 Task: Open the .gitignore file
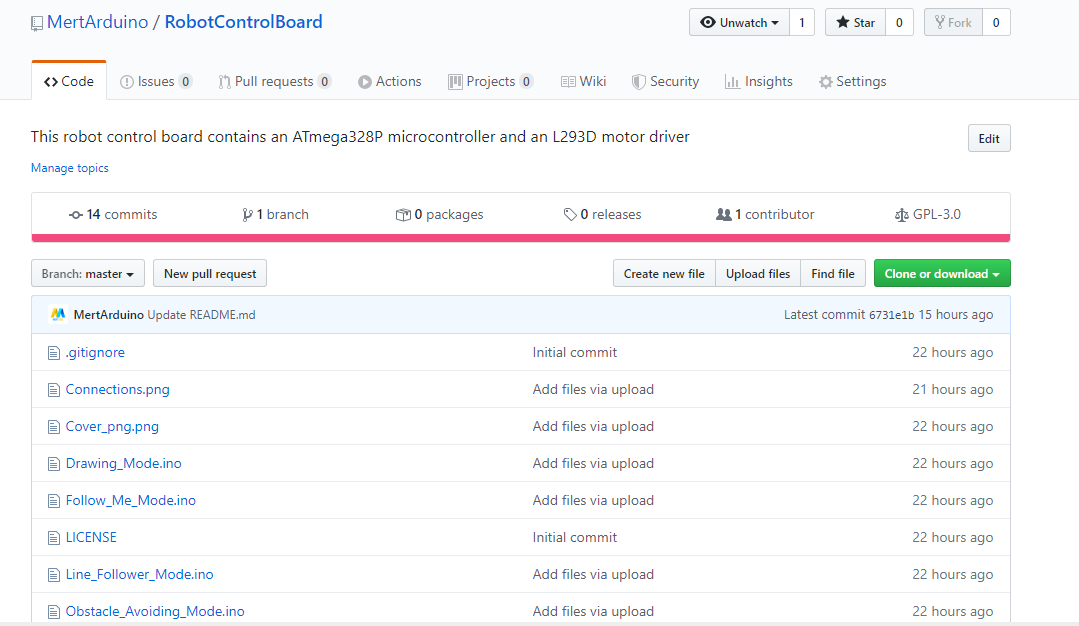pos(95,352)
